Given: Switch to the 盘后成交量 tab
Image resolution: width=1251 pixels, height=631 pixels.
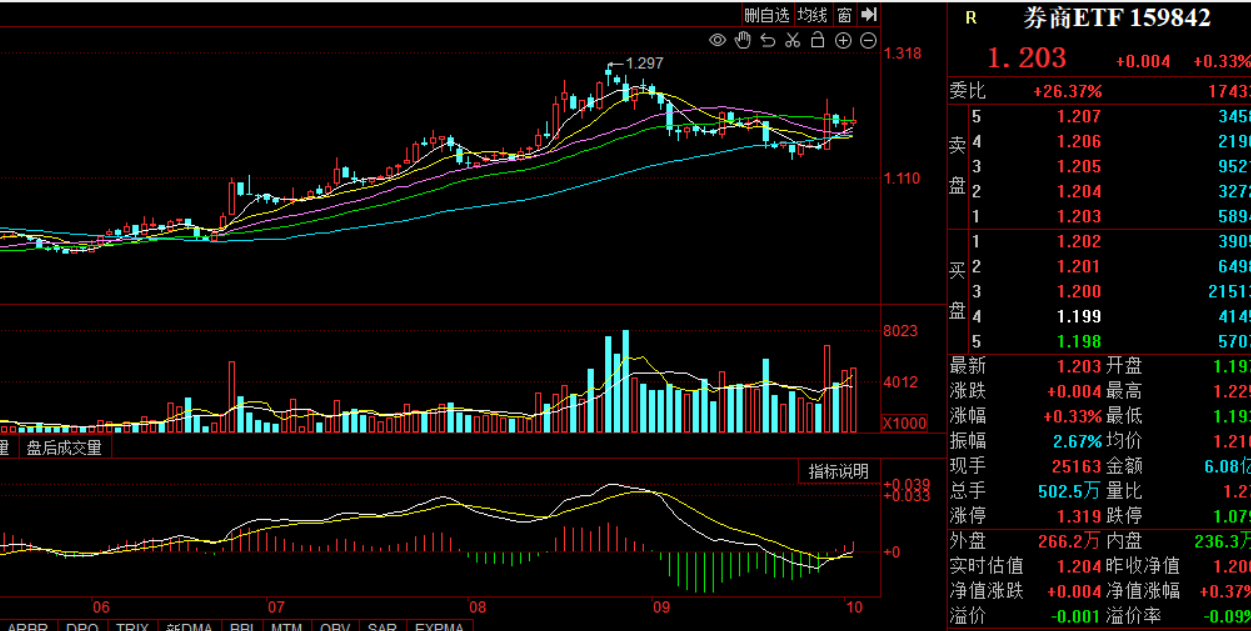Looking at the screenshot, I should point(64,448).
